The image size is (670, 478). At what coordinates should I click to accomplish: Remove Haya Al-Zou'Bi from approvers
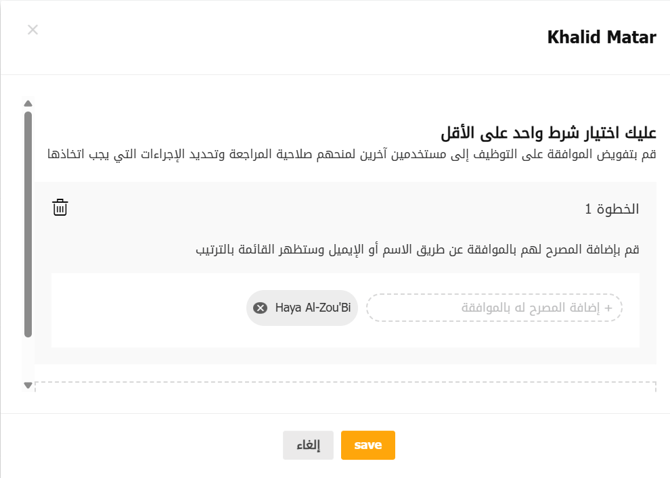260,308
